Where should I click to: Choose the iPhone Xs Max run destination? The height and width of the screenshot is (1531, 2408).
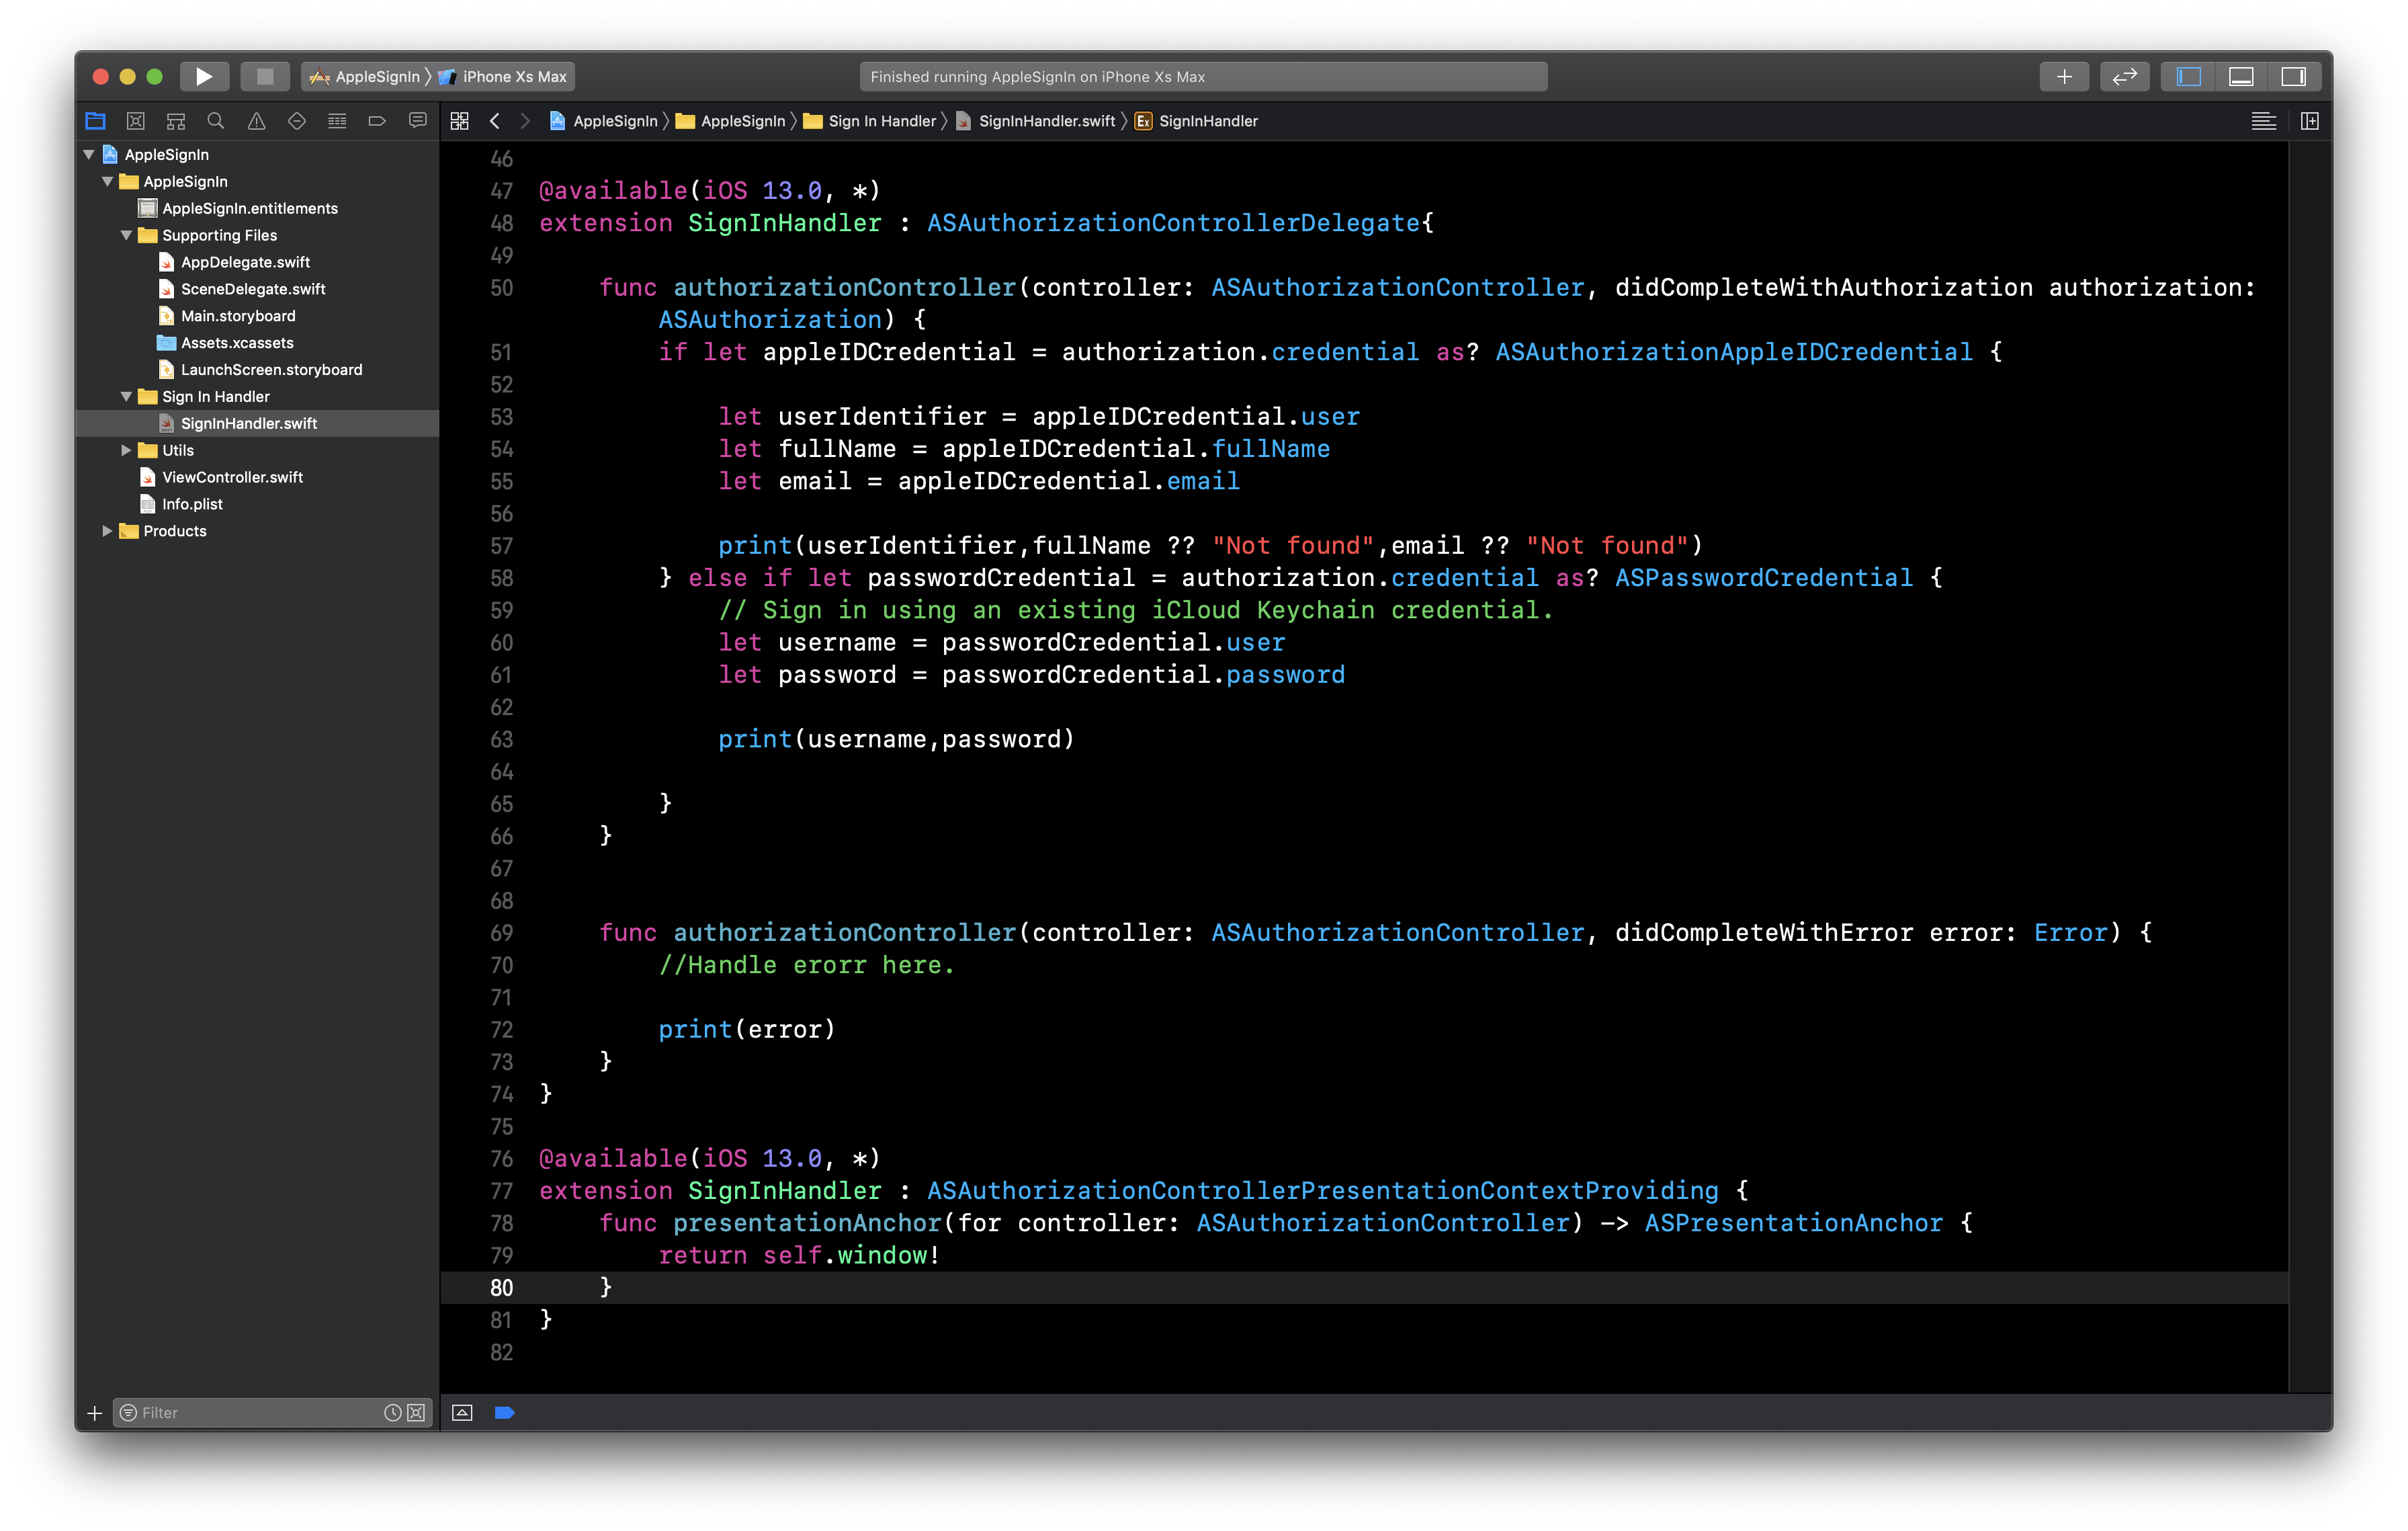coord(503,77)
